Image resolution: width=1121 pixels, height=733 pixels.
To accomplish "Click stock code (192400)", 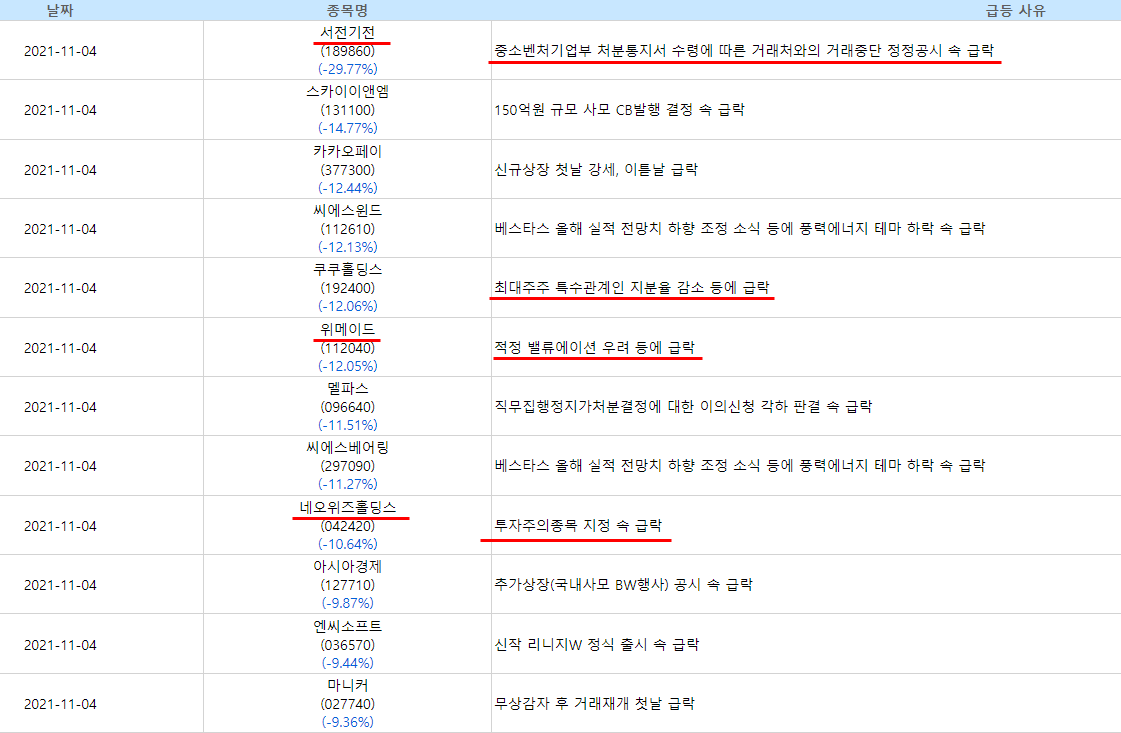I will 347,288.
